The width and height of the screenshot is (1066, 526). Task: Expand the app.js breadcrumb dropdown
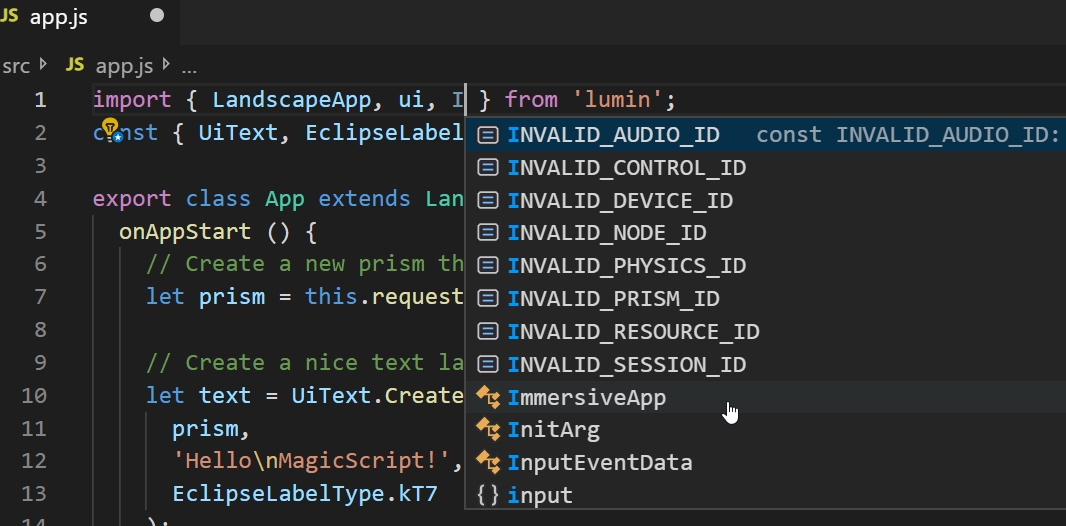click(x=124, y=66)
